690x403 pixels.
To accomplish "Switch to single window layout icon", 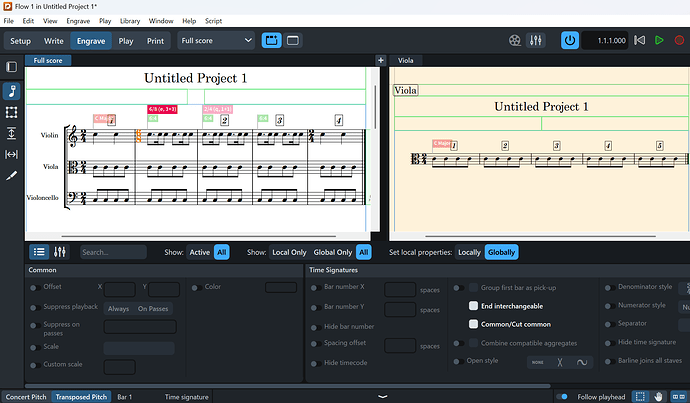I will (x=293, y=40).
